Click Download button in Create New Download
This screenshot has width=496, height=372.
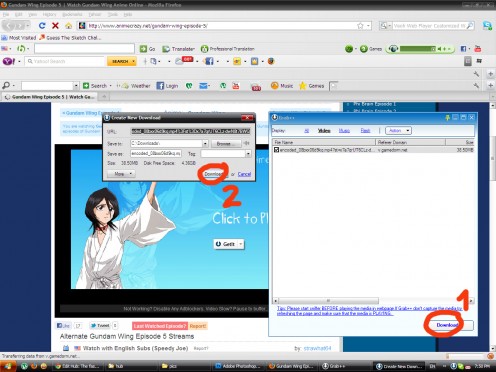pyautogui.click(x=214, y=174)
